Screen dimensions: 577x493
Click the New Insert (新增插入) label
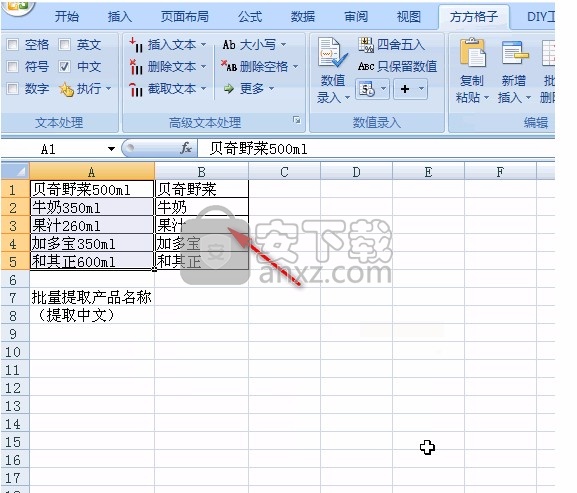point(514,89)
